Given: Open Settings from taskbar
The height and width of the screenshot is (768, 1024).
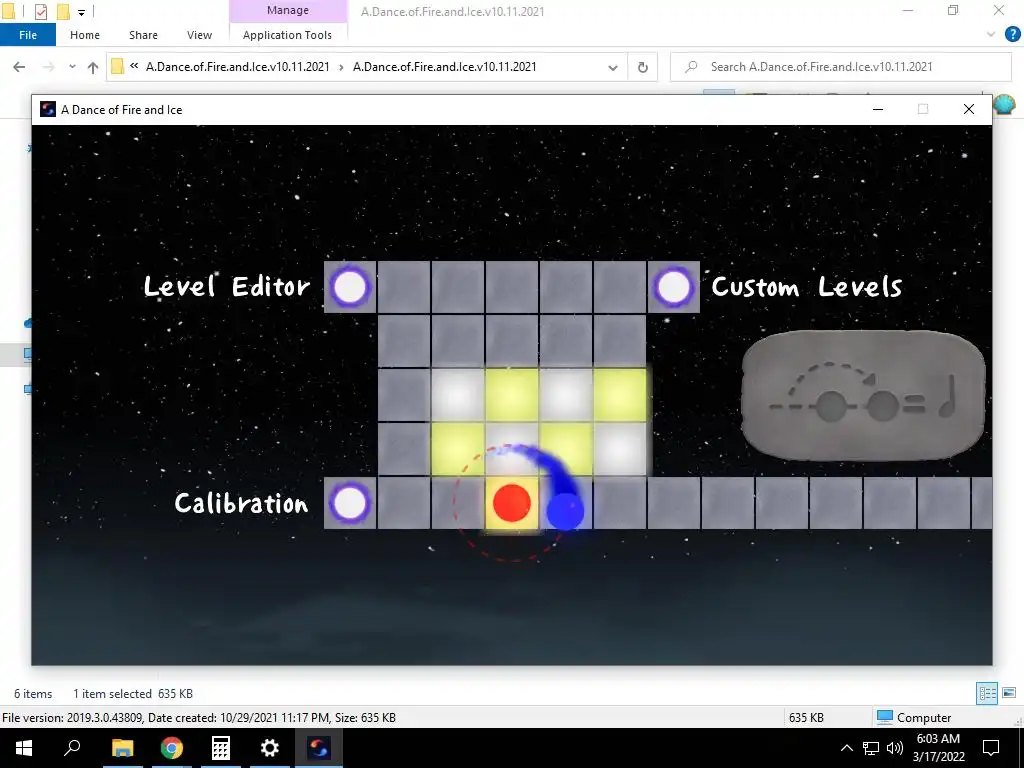Looking at the screenshot, I should coord(270,748).
